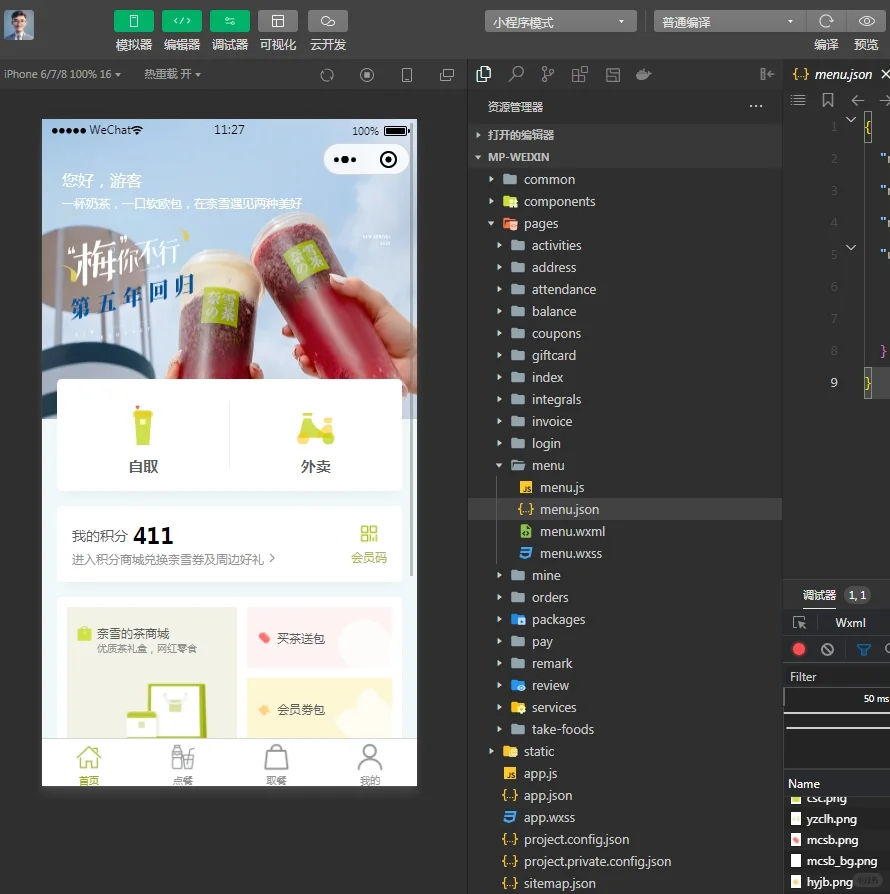Open 云开发 cloud development
This screenshot has width=890, height=894.
pyautogui.click(x=328, y=21)
